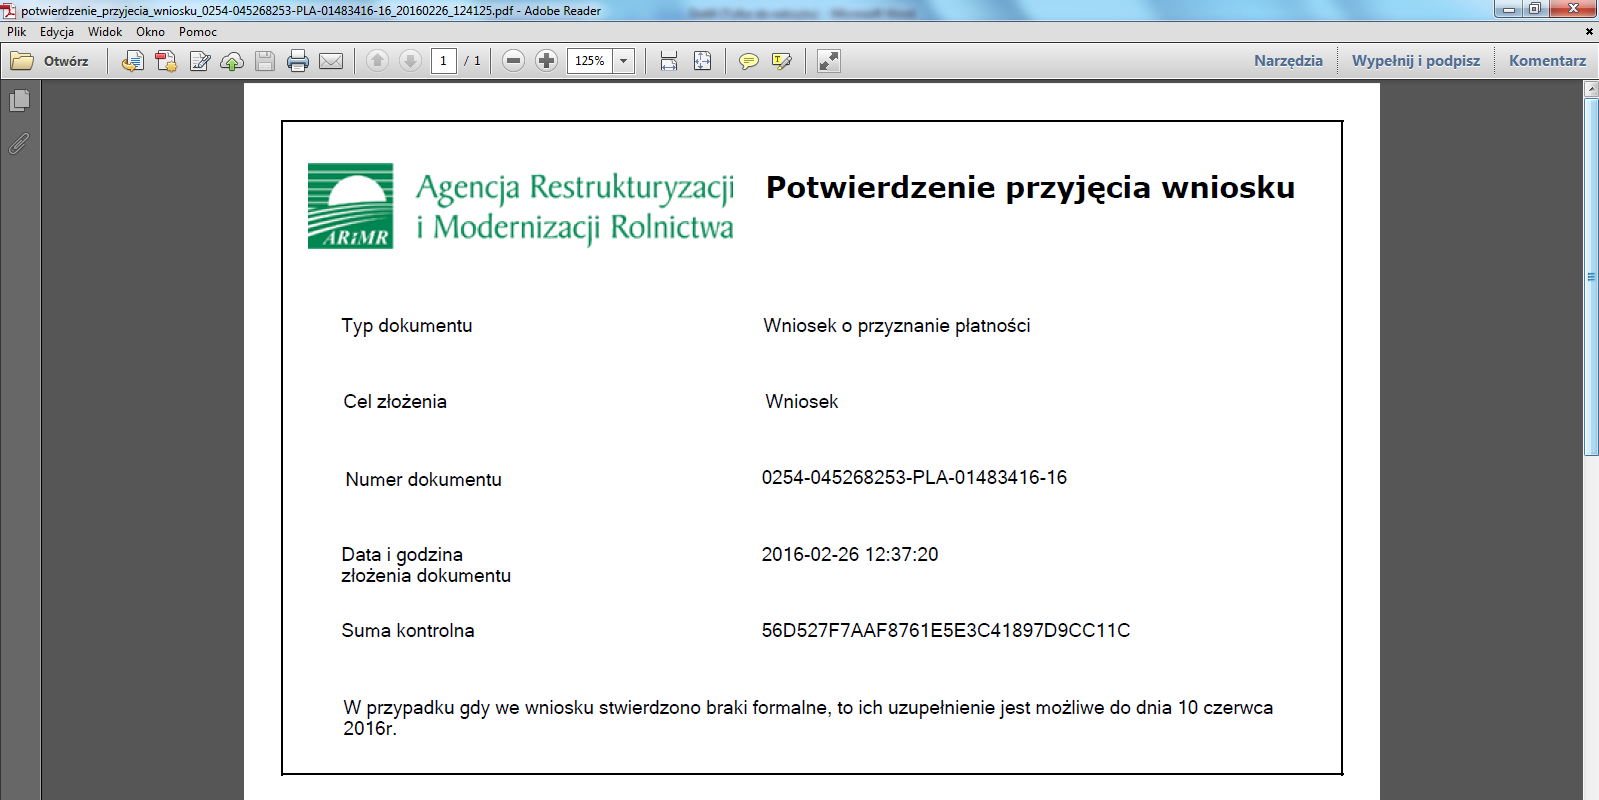Viewport: 1599px width, 800px height.
Task: Open the Plik menu
Action: 17,32
